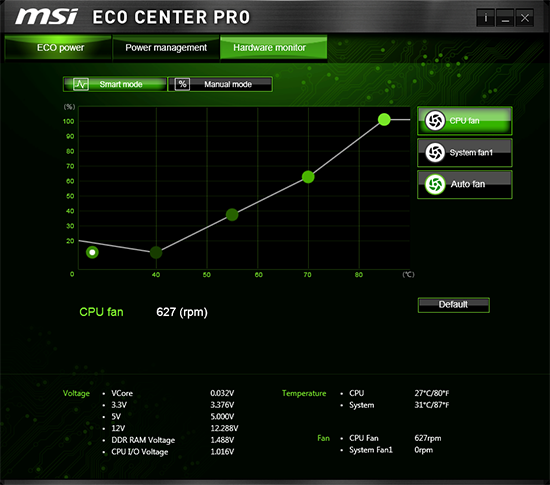The image size is (550, 485).
Task: Reset fan curve with Default button
Action: [x=454, y=305]
